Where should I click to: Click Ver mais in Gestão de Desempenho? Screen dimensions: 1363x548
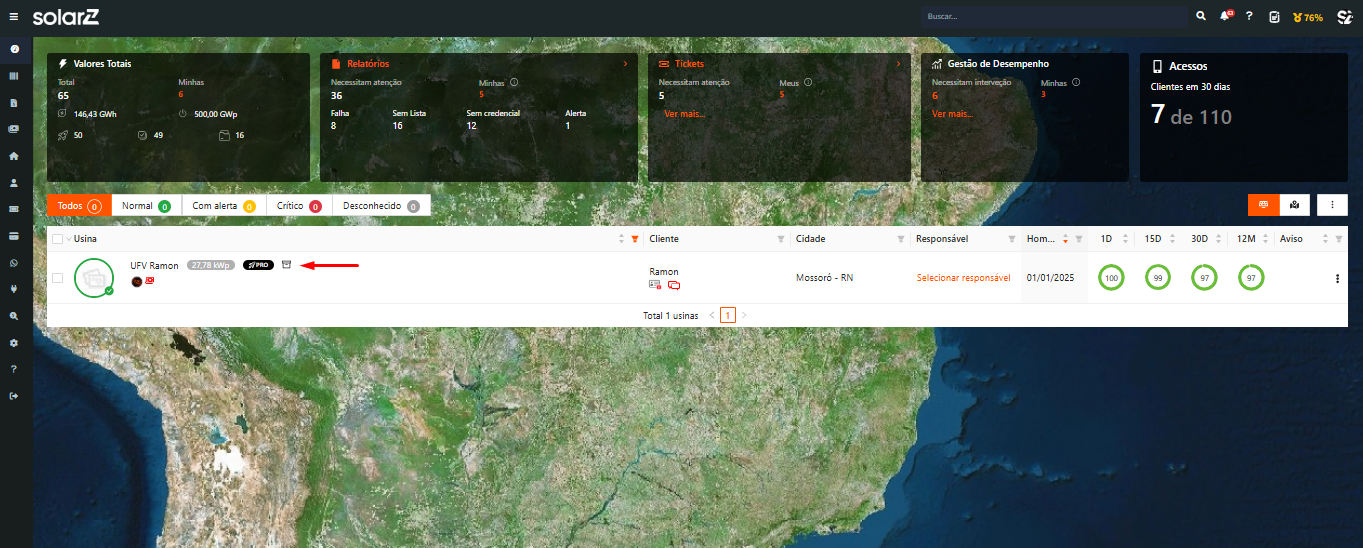952,114
